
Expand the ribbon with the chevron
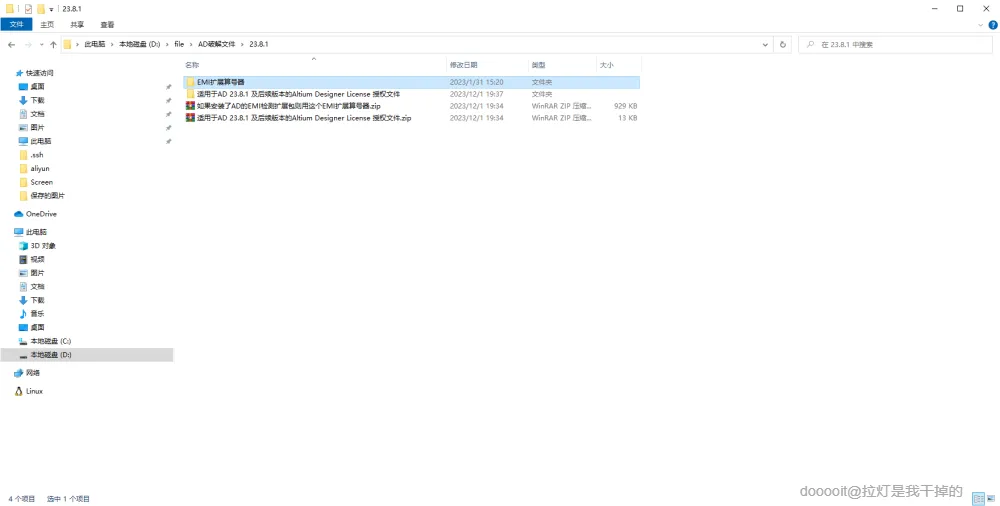coord(980,25)
